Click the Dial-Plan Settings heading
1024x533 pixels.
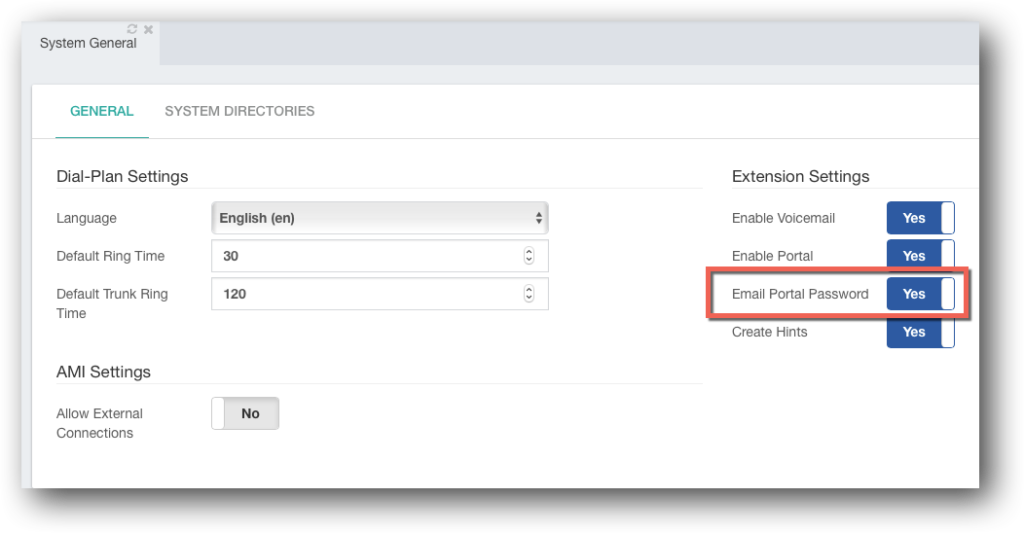coord(122,176)
